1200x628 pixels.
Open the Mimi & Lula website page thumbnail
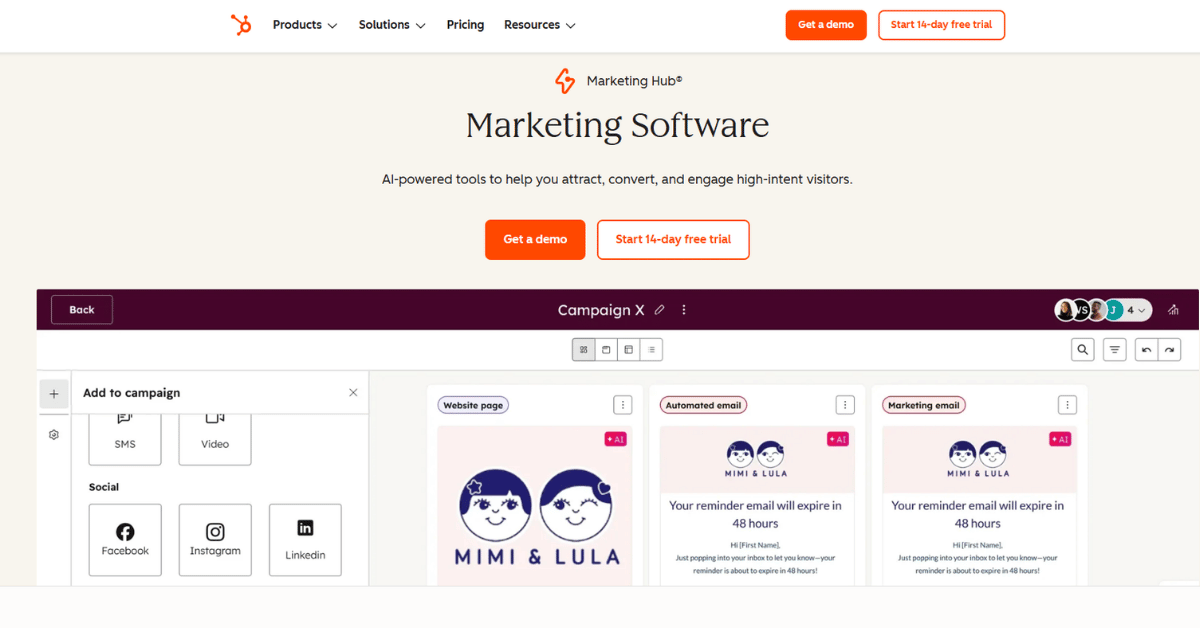click(534, 506)
